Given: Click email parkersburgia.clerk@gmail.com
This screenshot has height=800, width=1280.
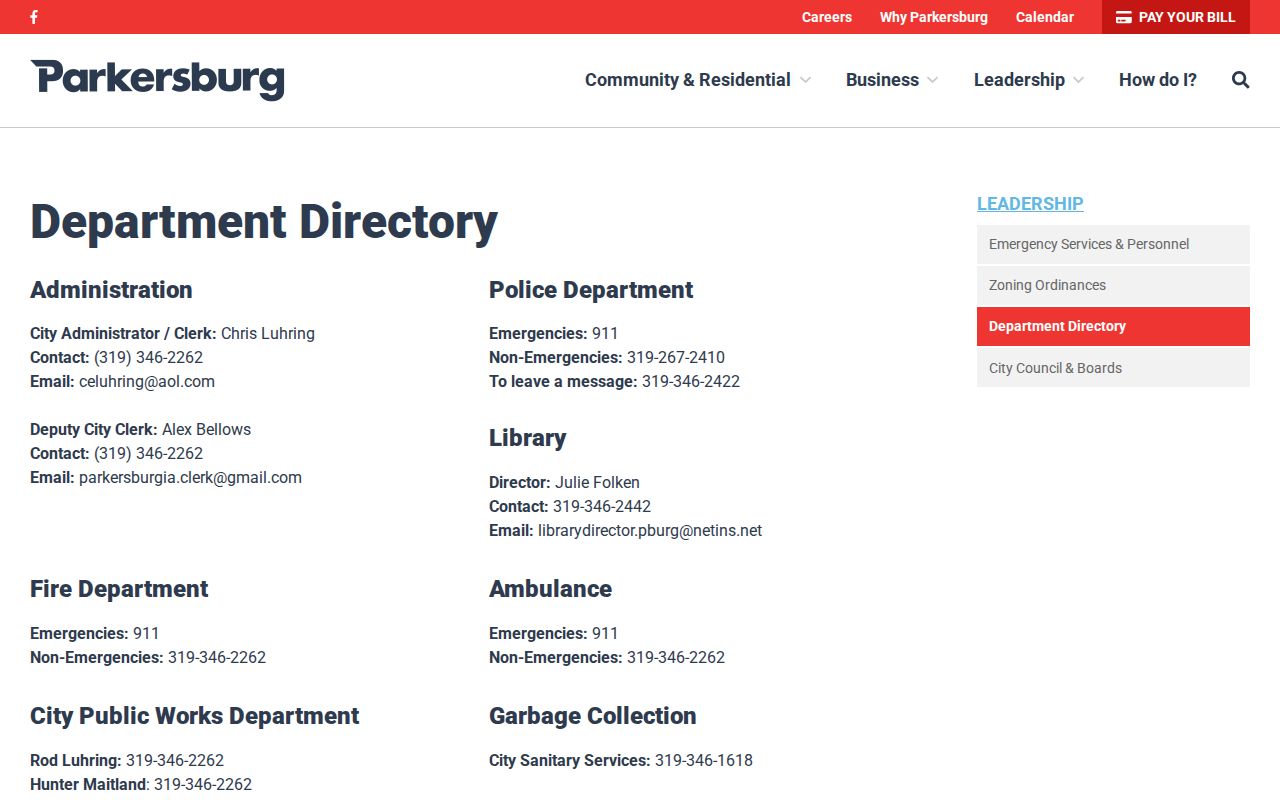Looking at the screenshot, I should pos(190,477).
